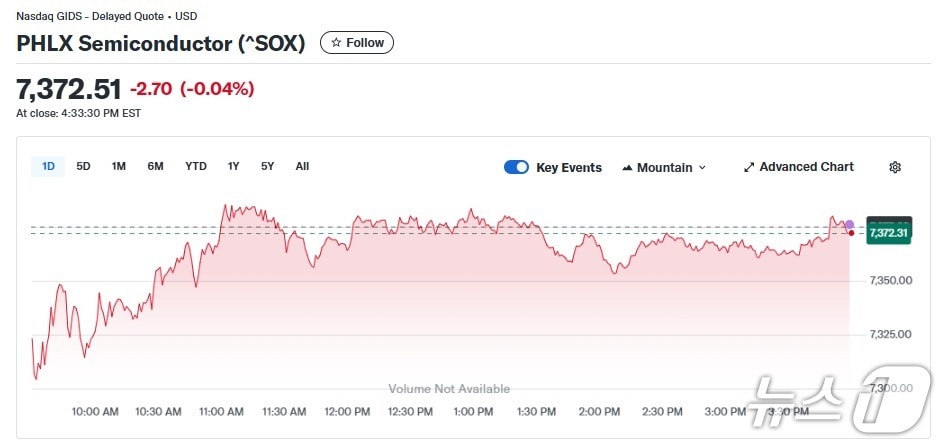Click the Advanced Chart expand icon
The image size is (945, 447).
click(749, 168)
